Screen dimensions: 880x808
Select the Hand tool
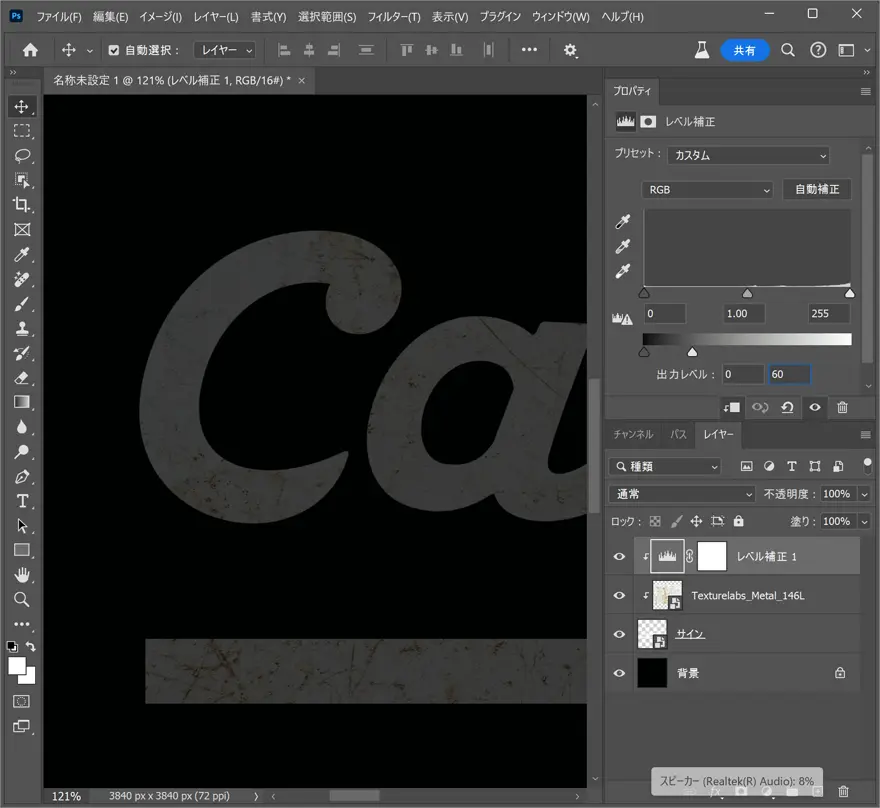pyautogui.click(x=21, y=575)
